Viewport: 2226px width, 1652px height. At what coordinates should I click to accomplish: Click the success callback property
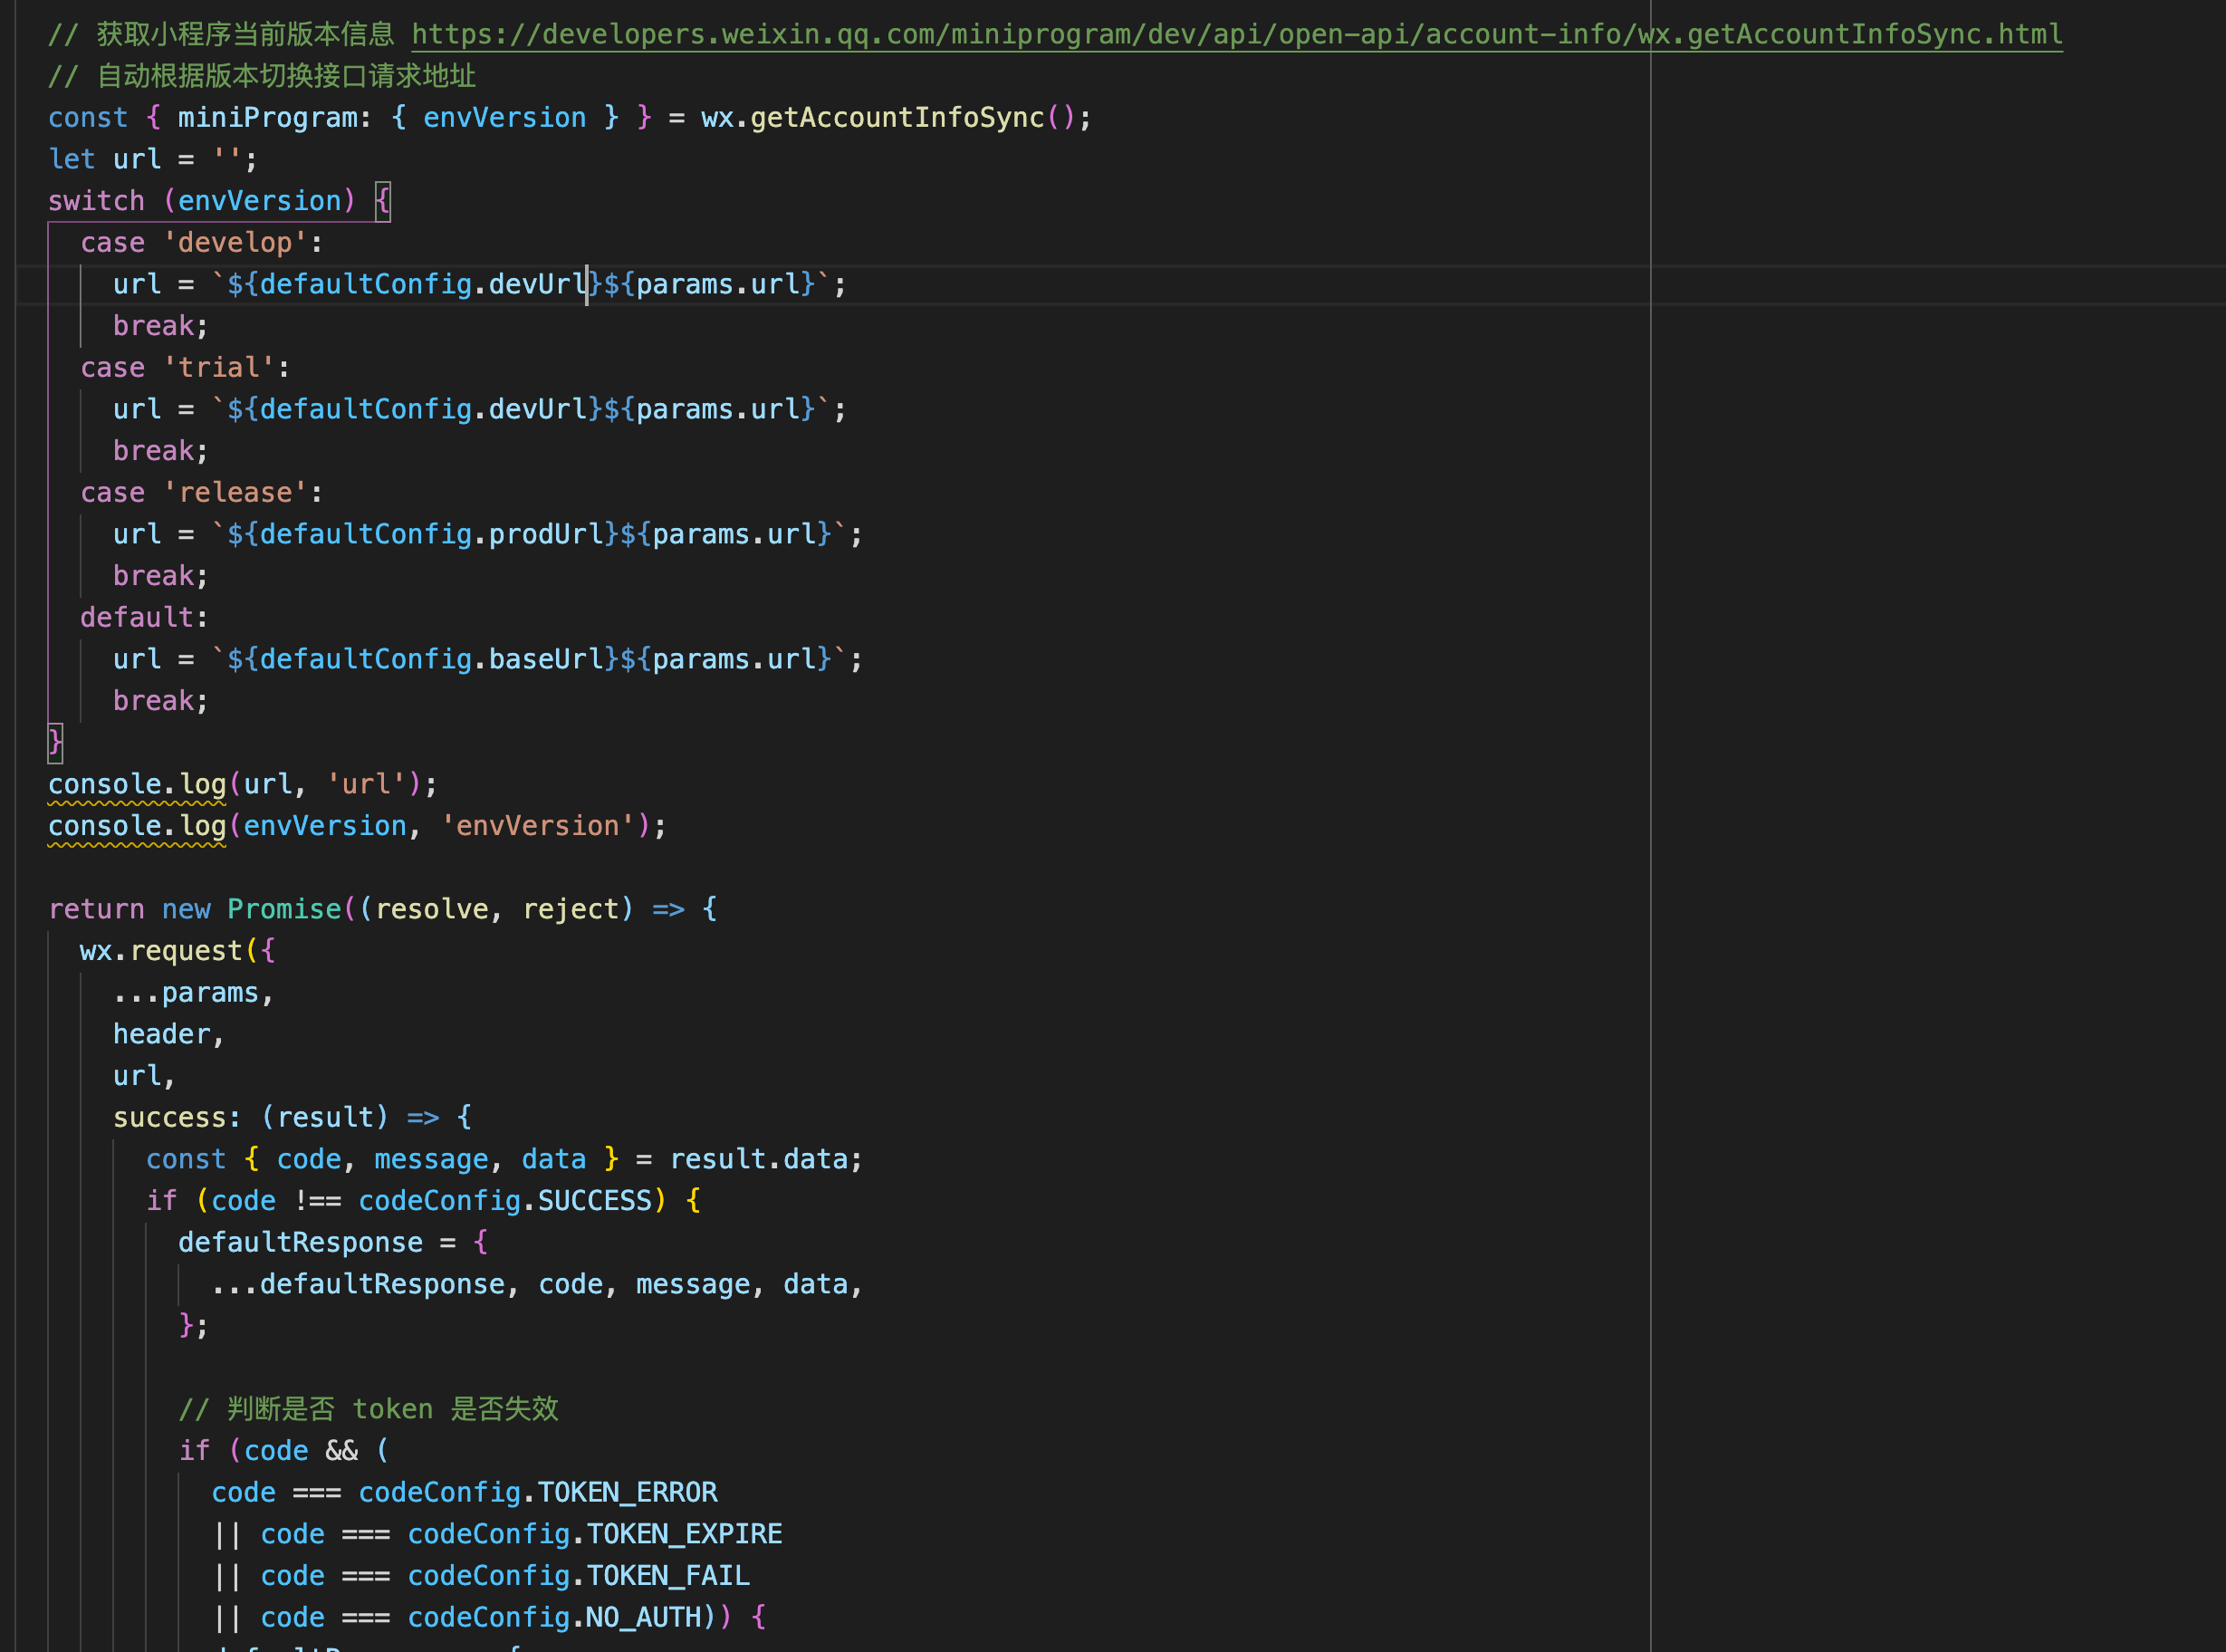point(170,1117)
